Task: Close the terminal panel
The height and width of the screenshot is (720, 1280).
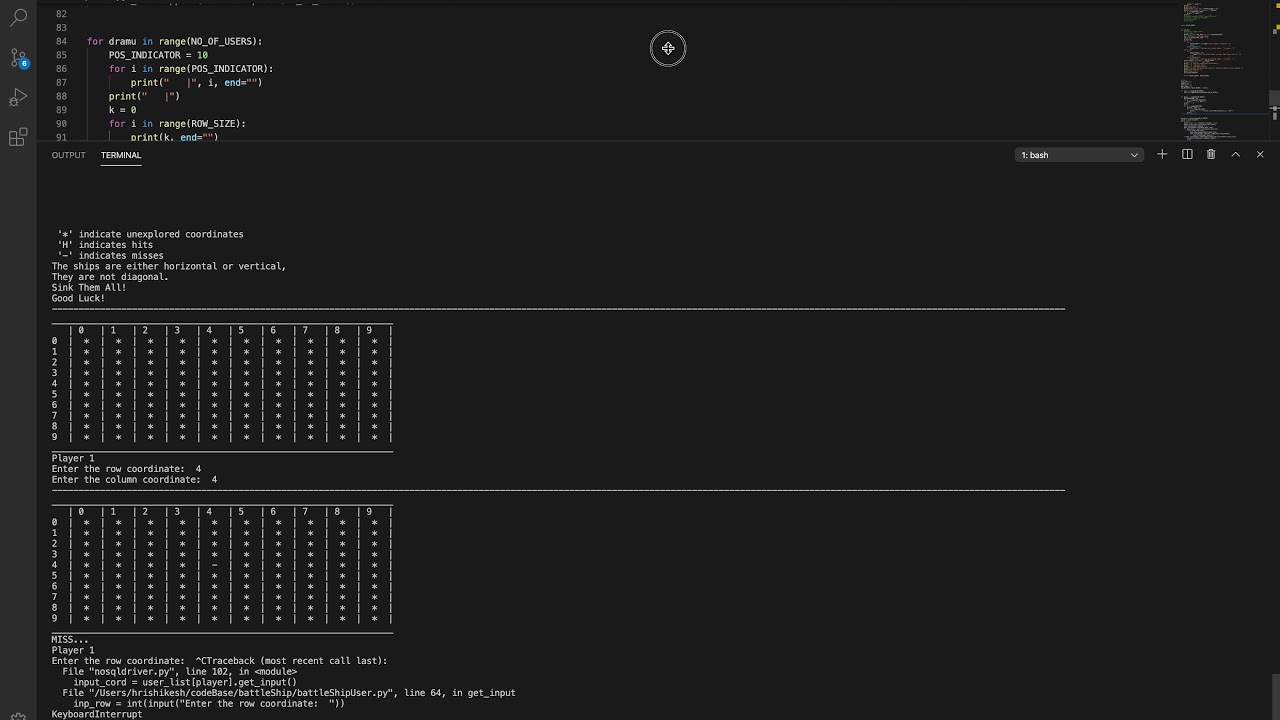Action: click(x=1260, y=155)
